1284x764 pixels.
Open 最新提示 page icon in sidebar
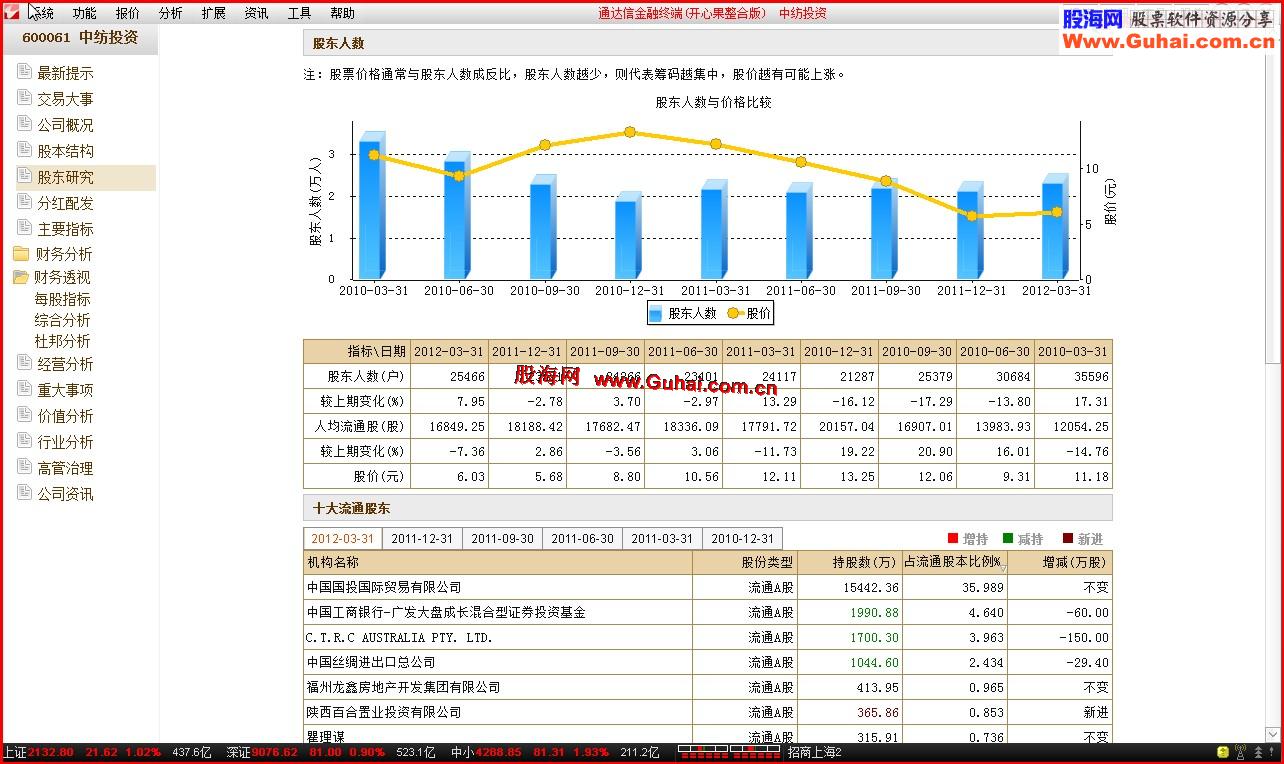click(x=24, y=72)
